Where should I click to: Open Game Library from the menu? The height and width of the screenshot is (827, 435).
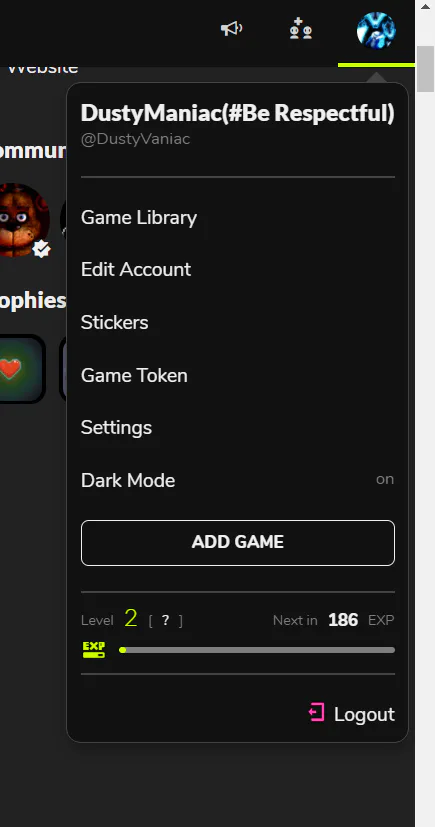click(x=139, y=217)
